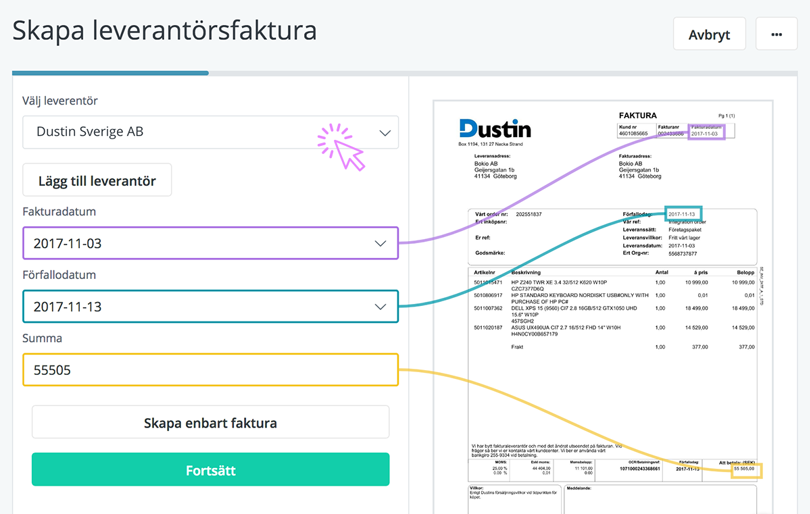This screenshot has width=810, height=514.
Task: Click the teal highlighted due date on preview
Action: click(x=684, y=214)
